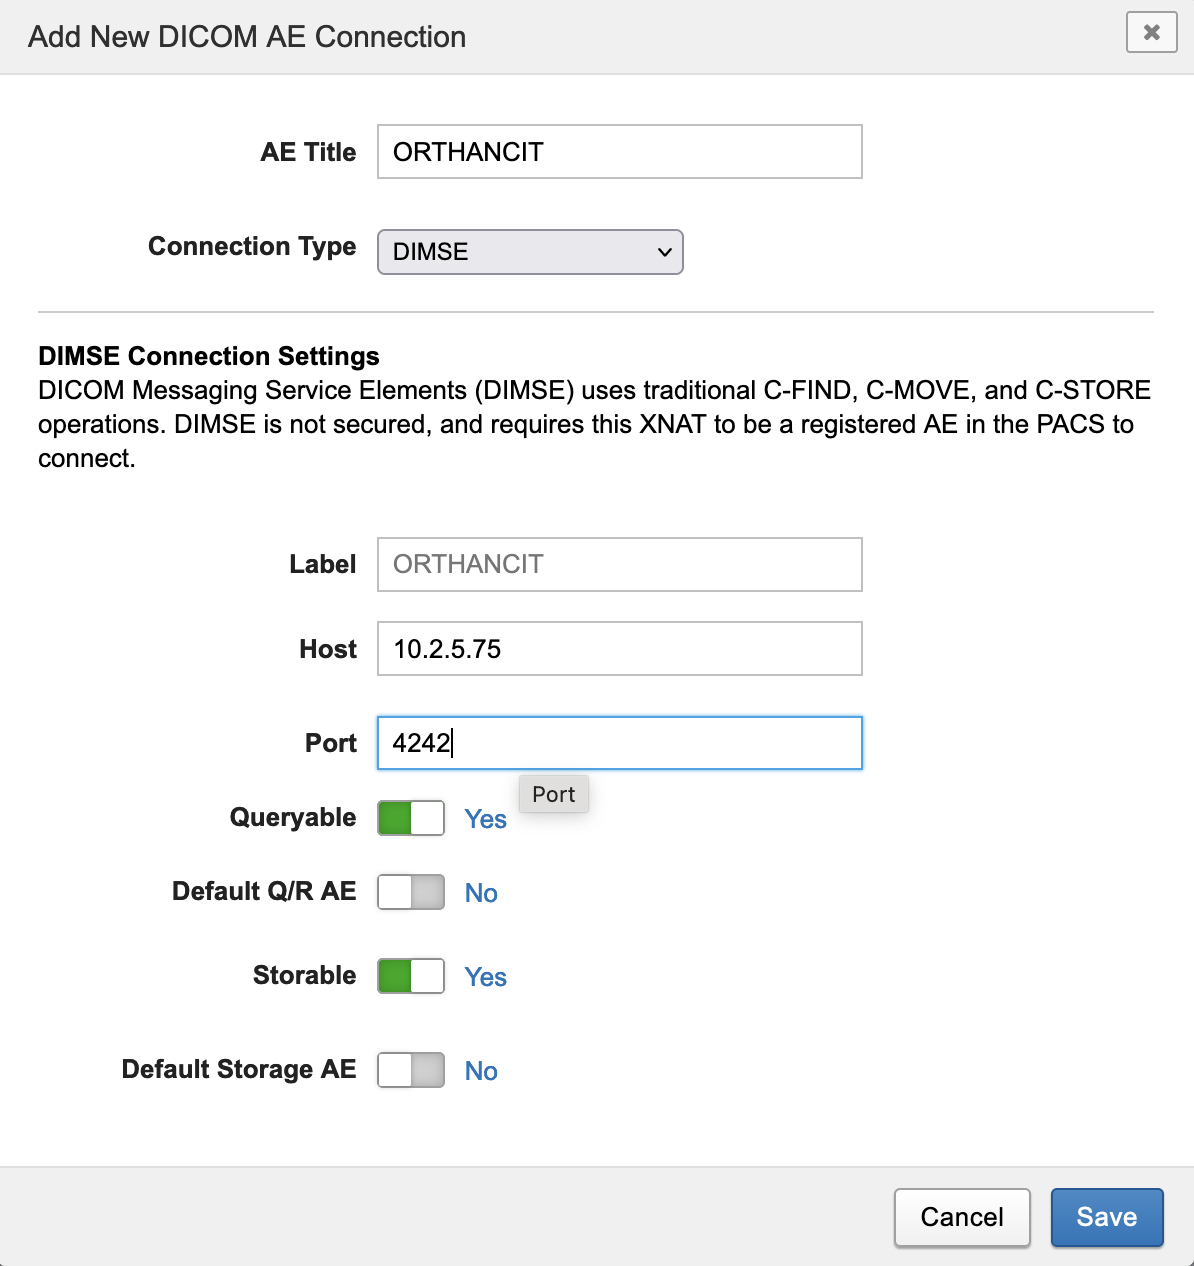This screenshot has height=1266, width=1194.
Task: Click into the Port field showing 4242
Action: pyautogui.click(x=619, y=743)
